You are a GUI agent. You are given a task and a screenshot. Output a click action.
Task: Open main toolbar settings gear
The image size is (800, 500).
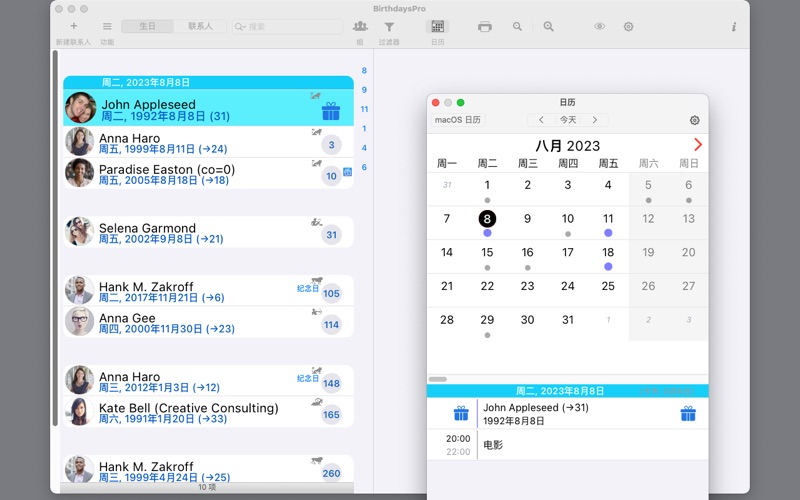coord(628,27)
